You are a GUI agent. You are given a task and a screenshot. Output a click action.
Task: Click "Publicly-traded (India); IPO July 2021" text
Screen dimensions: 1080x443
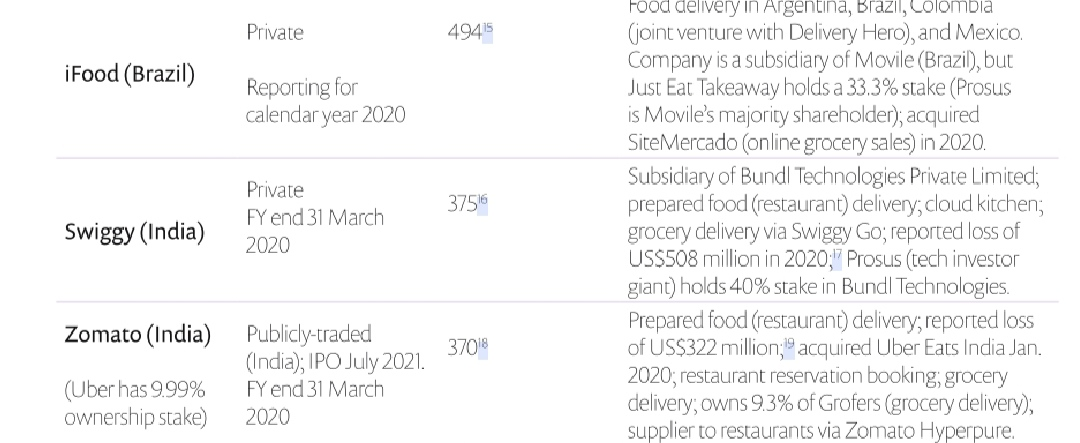coord(335,348)
